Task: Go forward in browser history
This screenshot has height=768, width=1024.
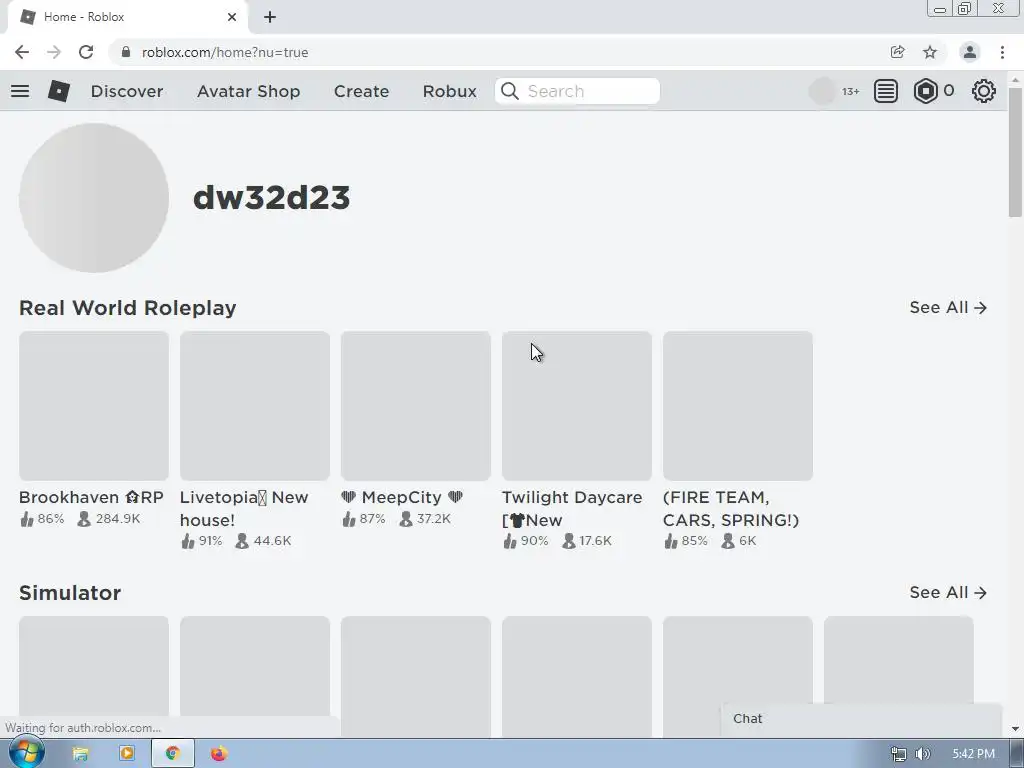Action: click(54, 52)
